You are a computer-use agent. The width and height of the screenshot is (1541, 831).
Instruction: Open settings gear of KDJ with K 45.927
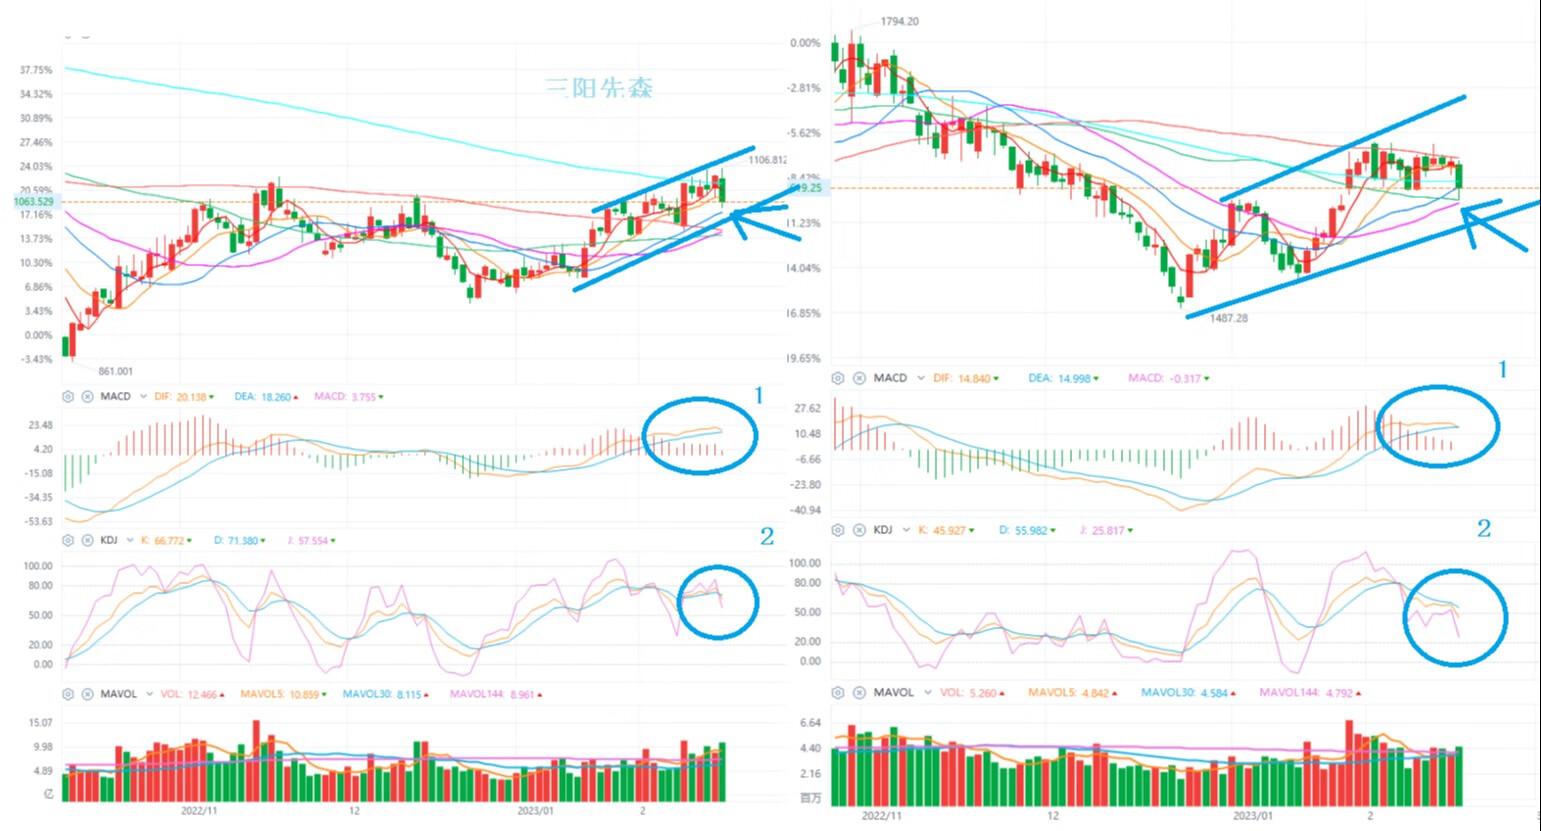point(838,530)
